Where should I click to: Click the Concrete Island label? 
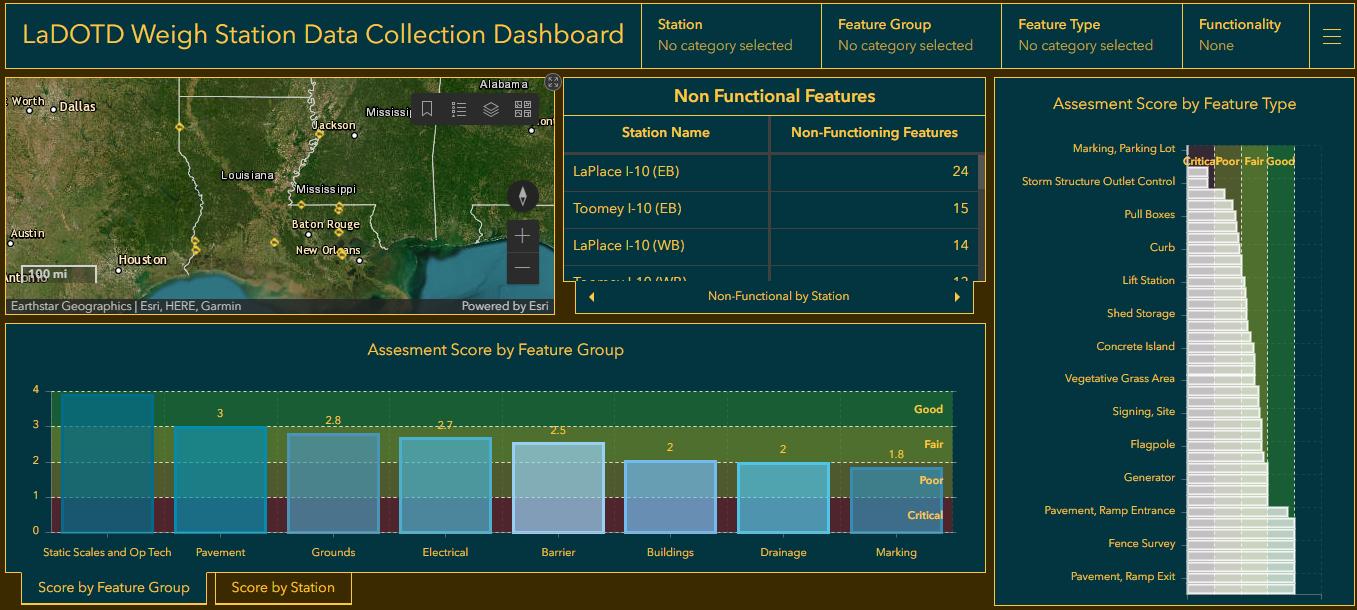(1135, 346)
